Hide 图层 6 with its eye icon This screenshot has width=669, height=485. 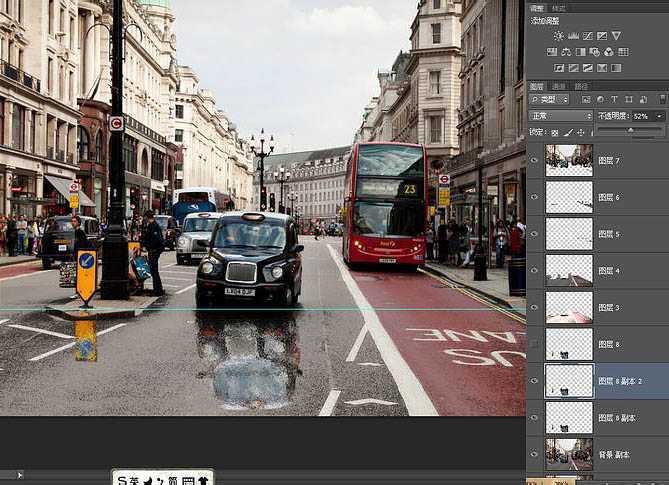[534, 197]
